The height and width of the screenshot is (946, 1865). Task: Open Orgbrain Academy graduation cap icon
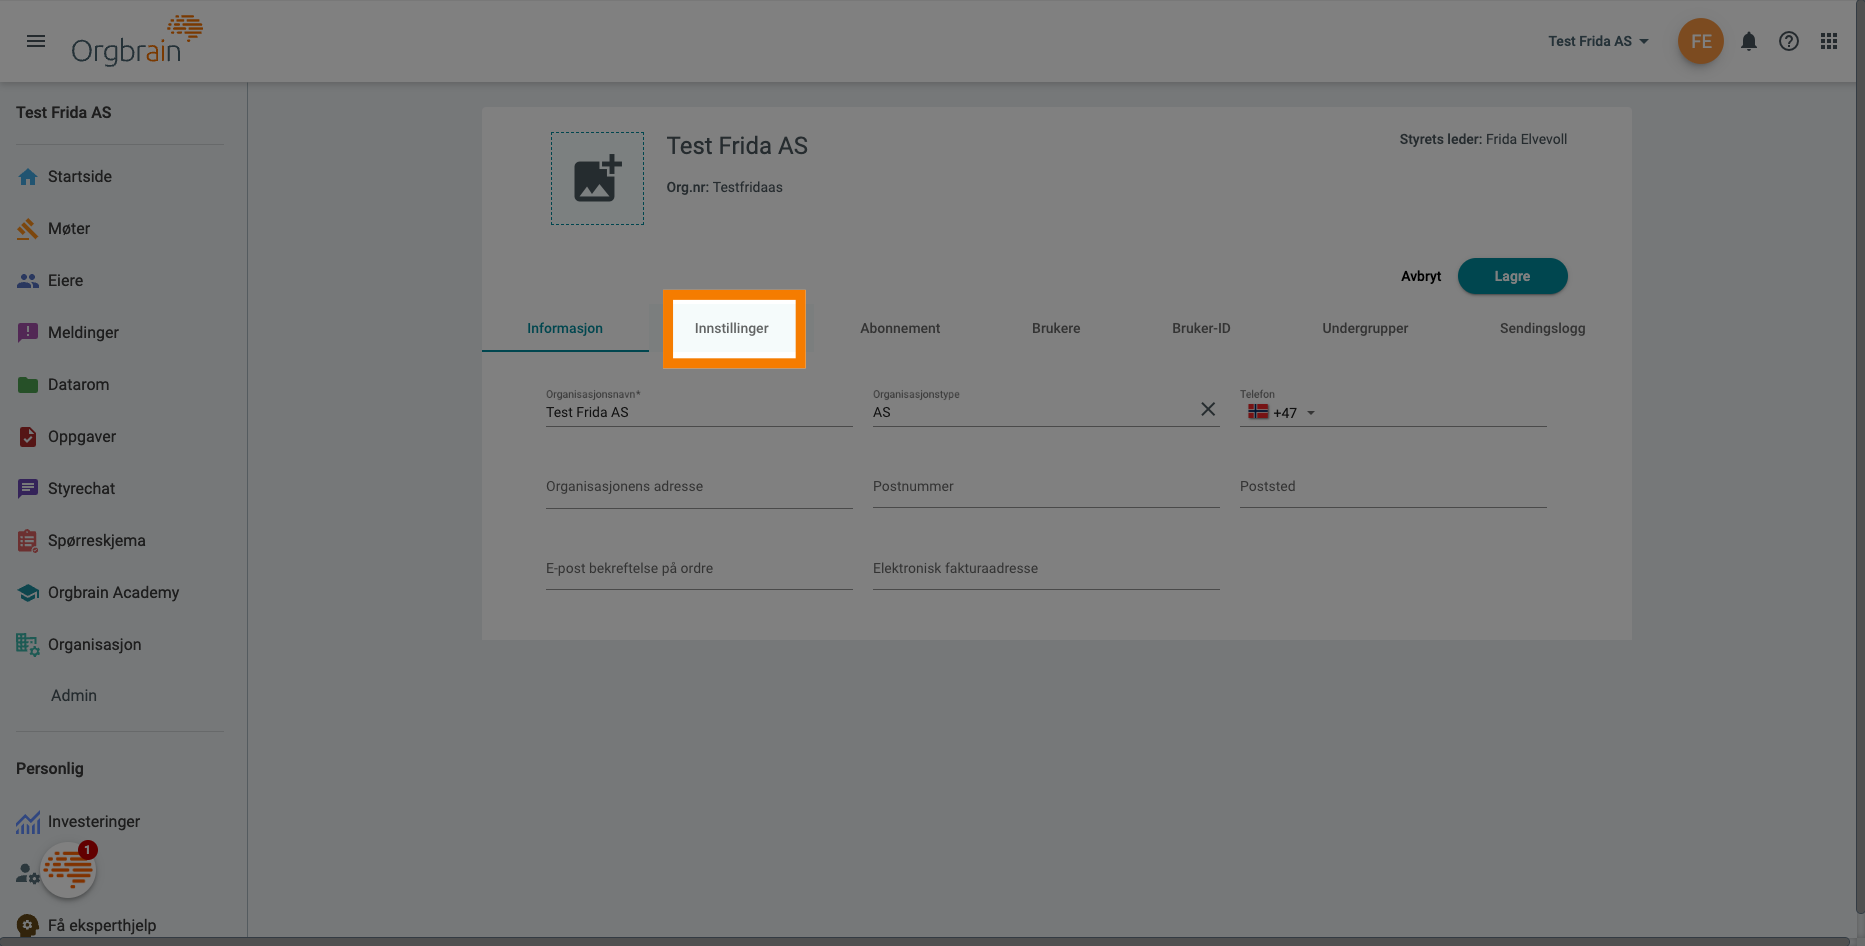27,592
